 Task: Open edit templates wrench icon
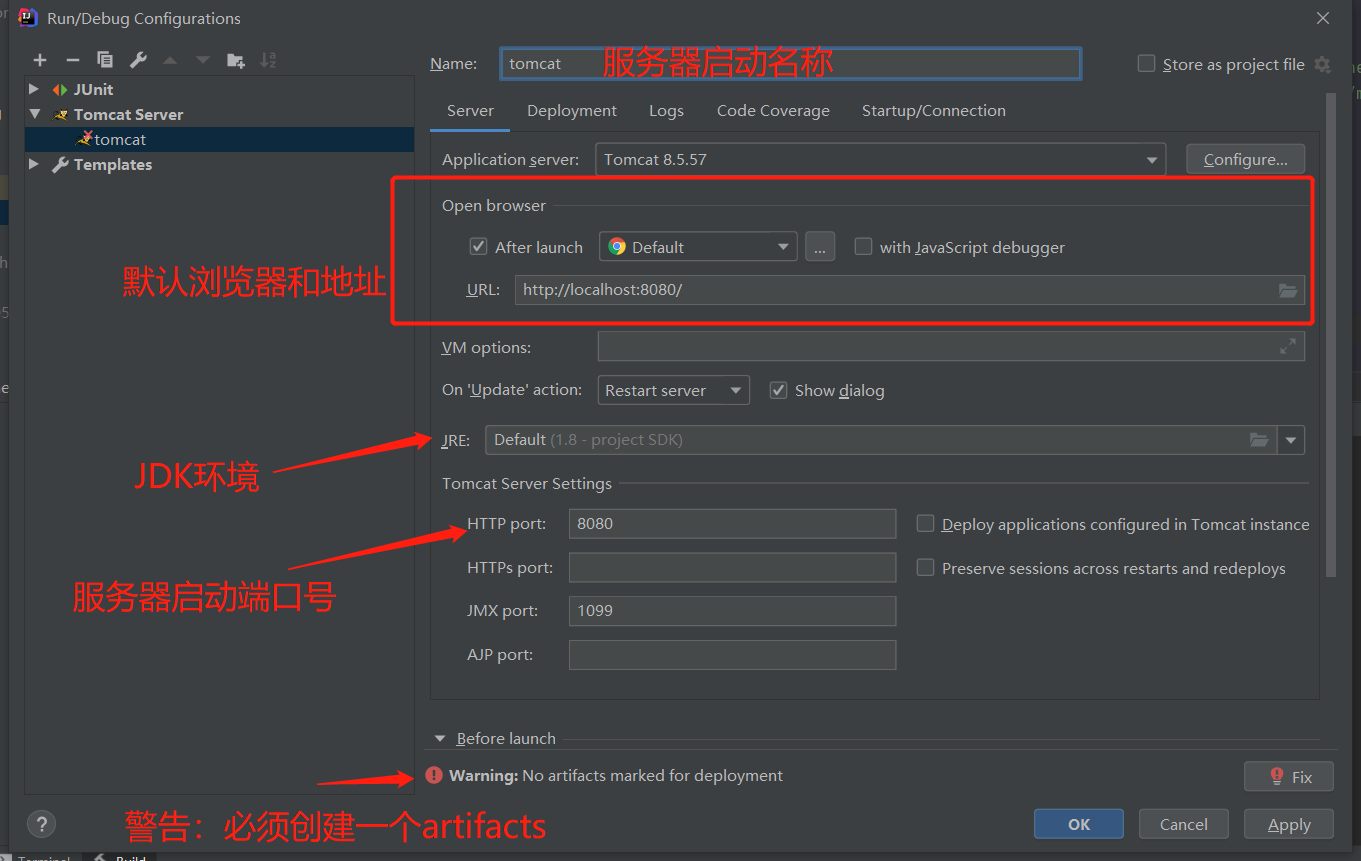click(138, 60)
